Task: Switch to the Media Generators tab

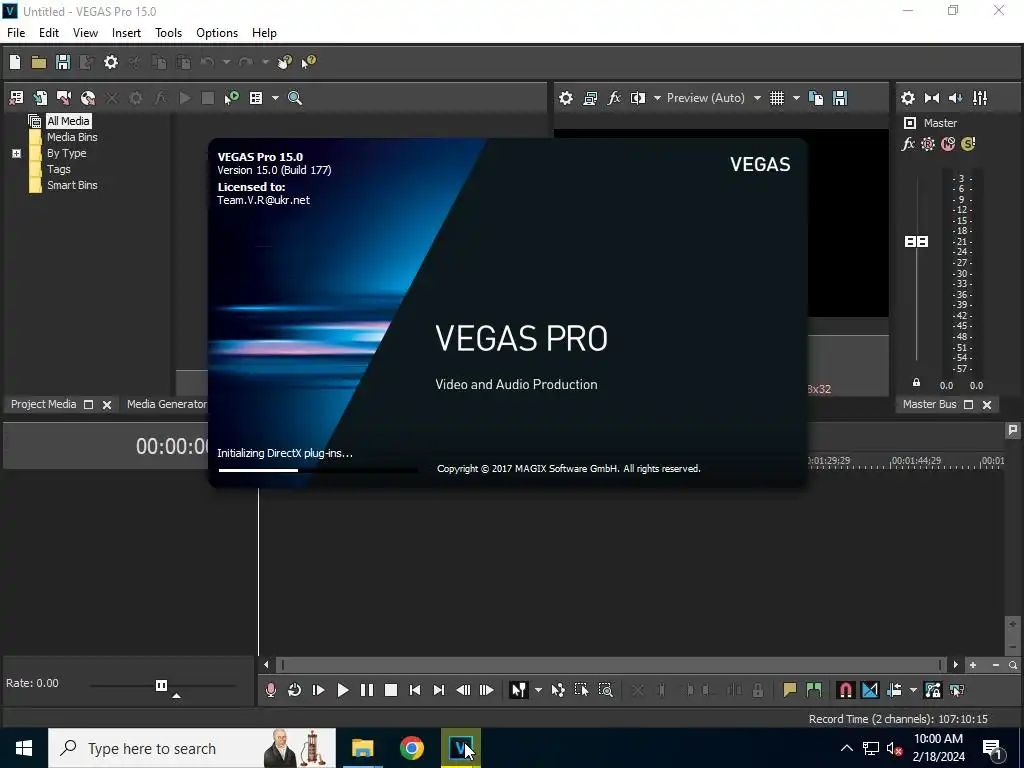Action: click(x=167, y=404)
